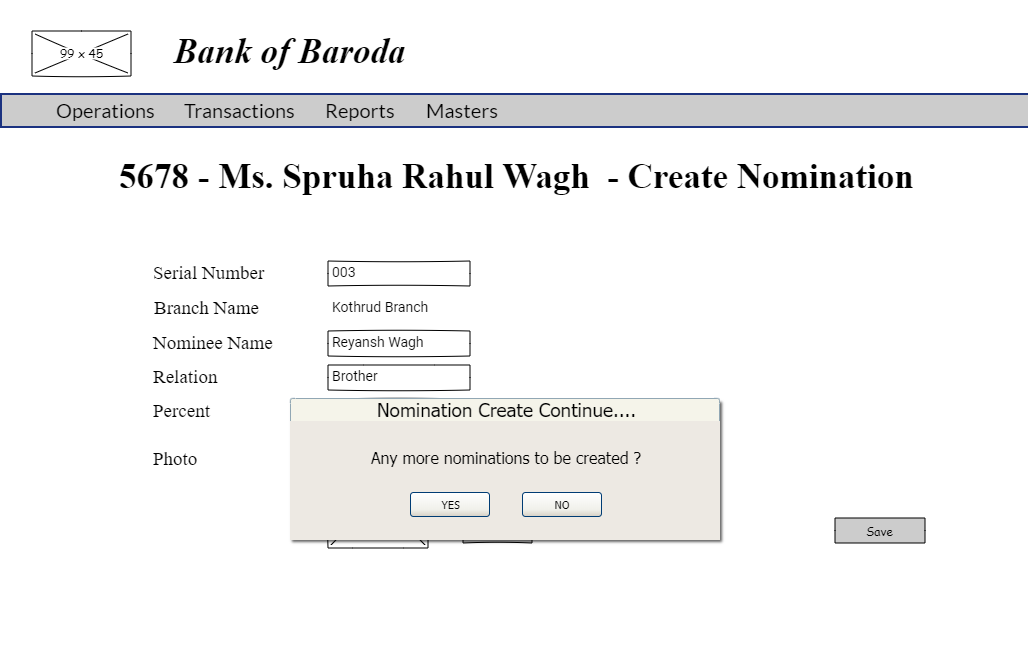
Task: Select the nominee name field Reyansh Wagh
Action: click(398, 342)
